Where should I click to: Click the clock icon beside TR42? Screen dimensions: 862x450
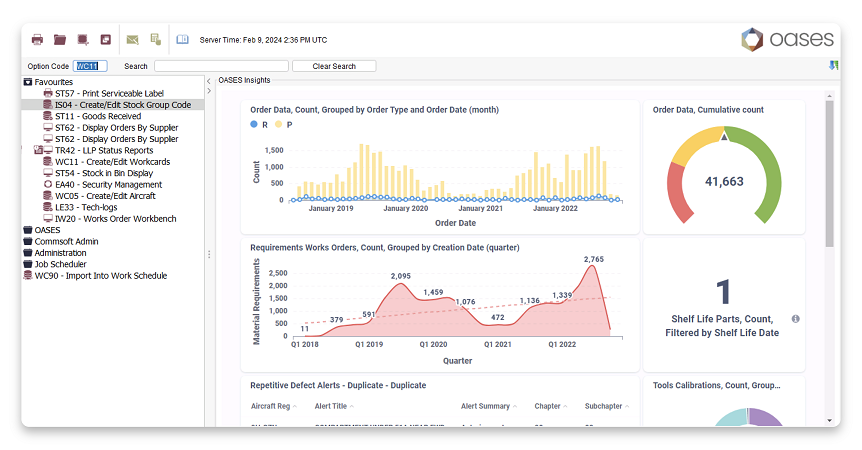pyautogui.click(x=38, y=150)
